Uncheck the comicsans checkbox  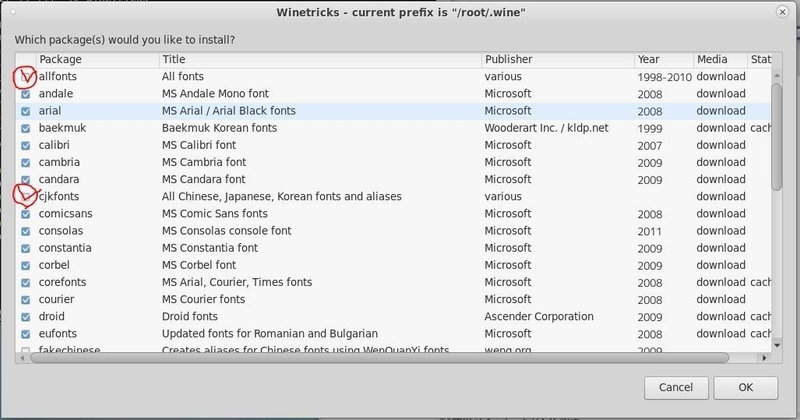click(x=26, y=214)
